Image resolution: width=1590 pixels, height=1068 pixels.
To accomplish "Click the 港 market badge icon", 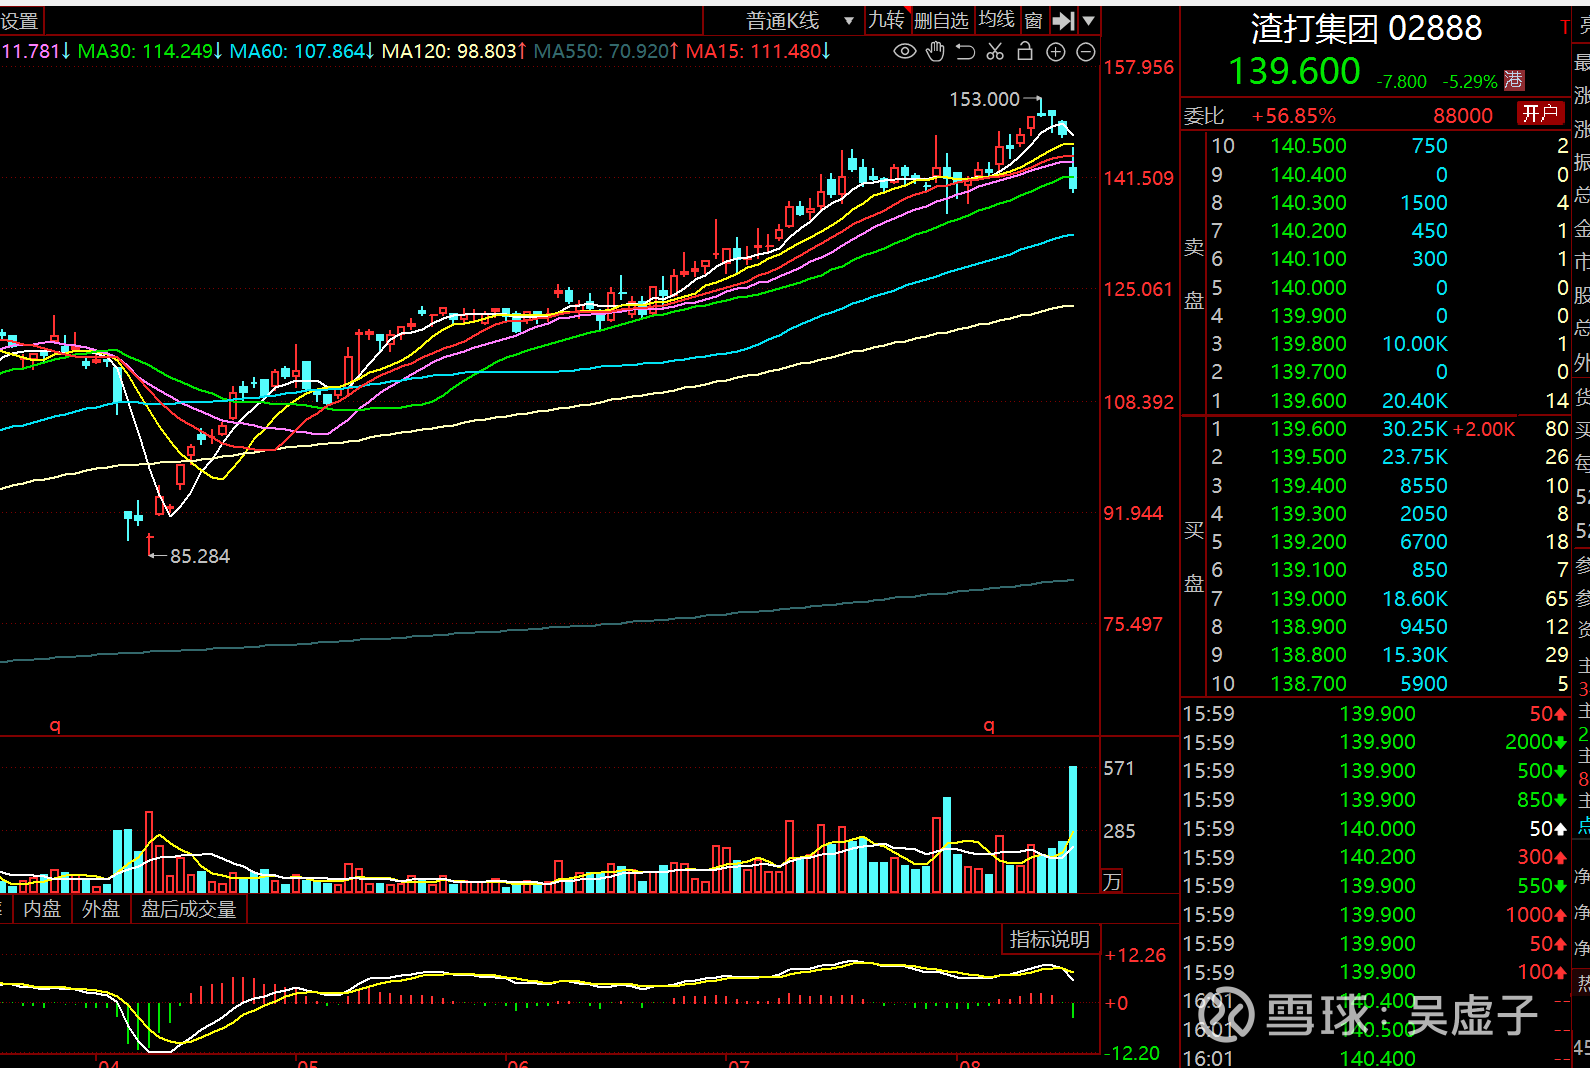I will pyautogui.click(x=1514, y=80).
